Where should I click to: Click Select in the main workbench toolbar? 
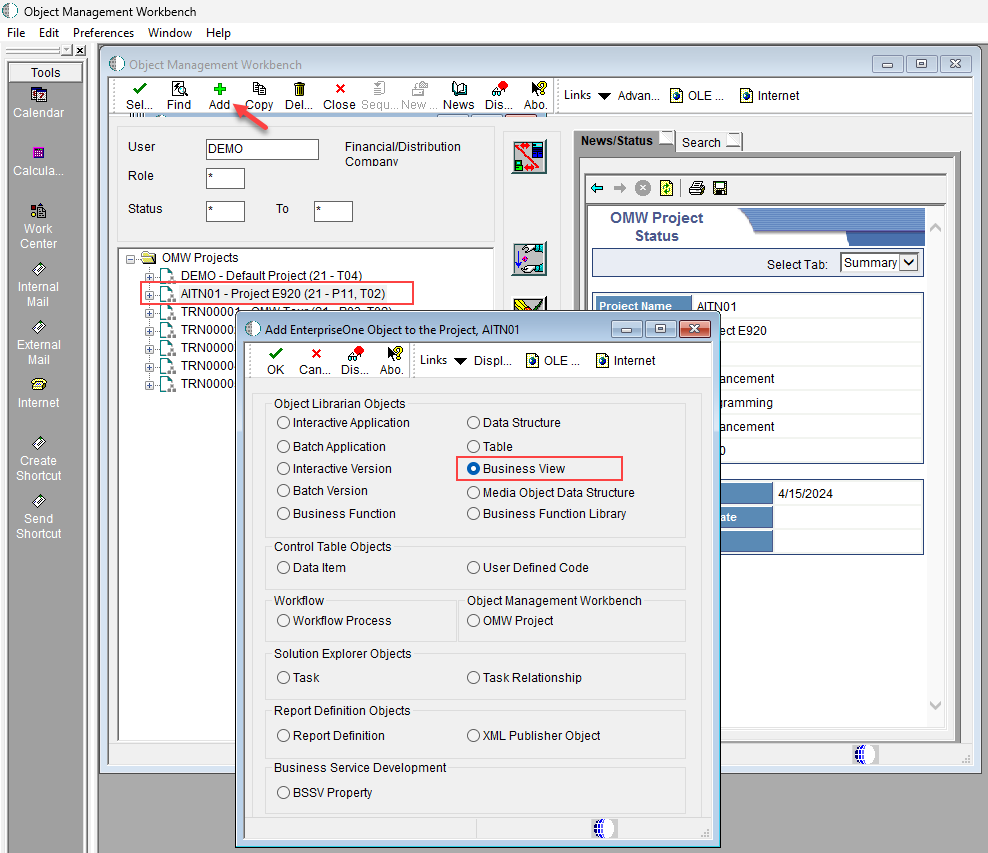point(140,96)
